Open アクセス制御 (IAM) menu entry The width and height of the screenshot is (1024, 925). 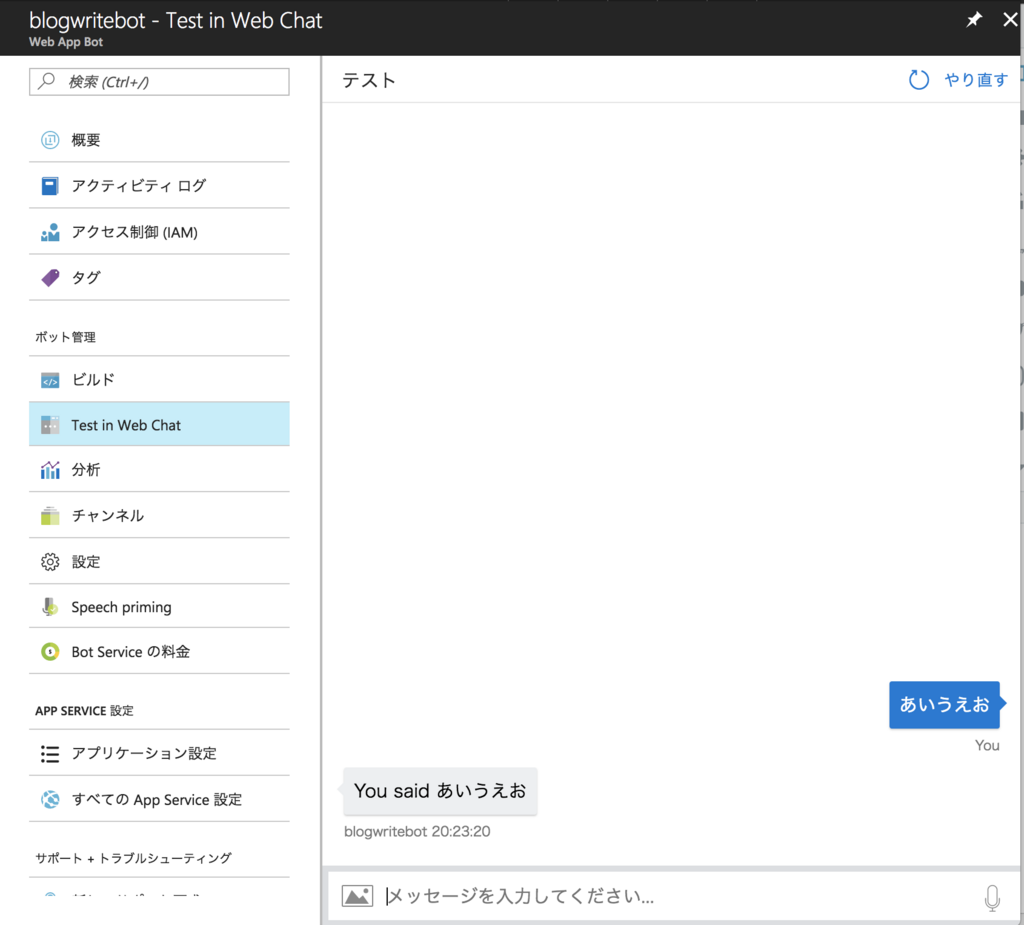coord(132,231)
